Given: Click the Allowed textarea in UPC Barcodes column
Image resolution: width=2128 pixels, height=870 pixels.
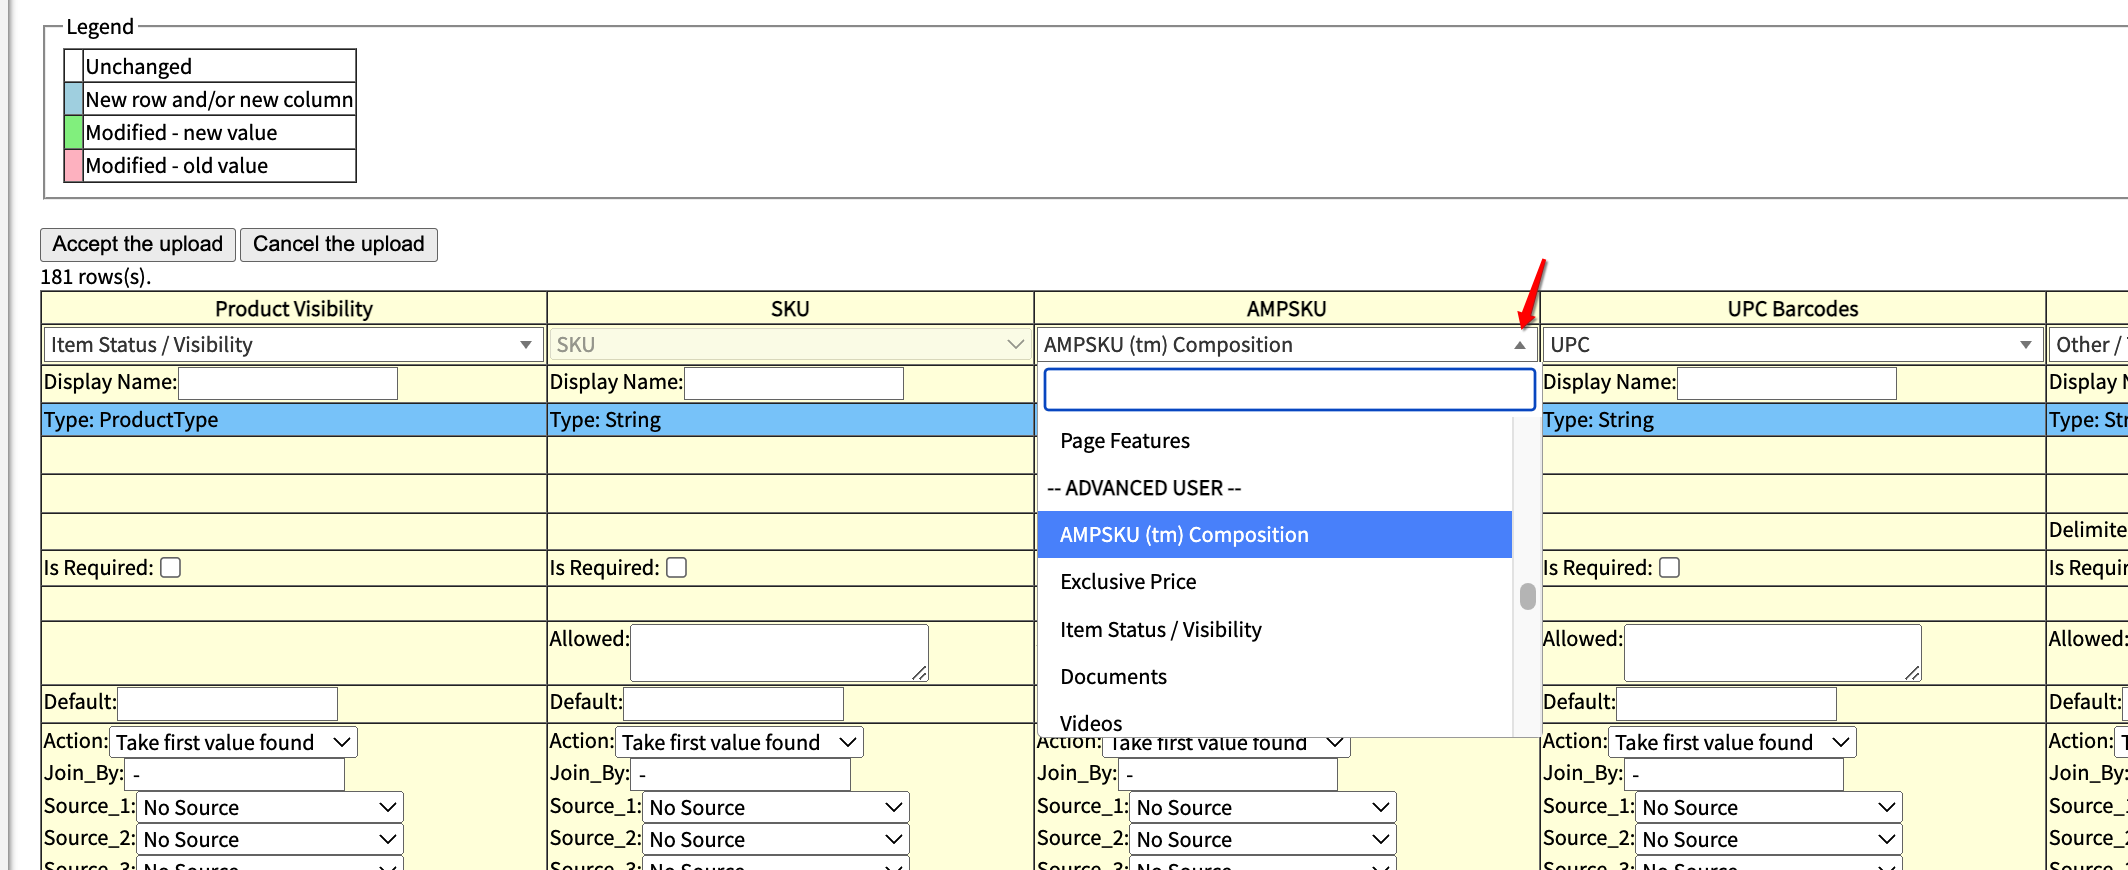Looking at the screenshot, I should tap(1772, 653).
